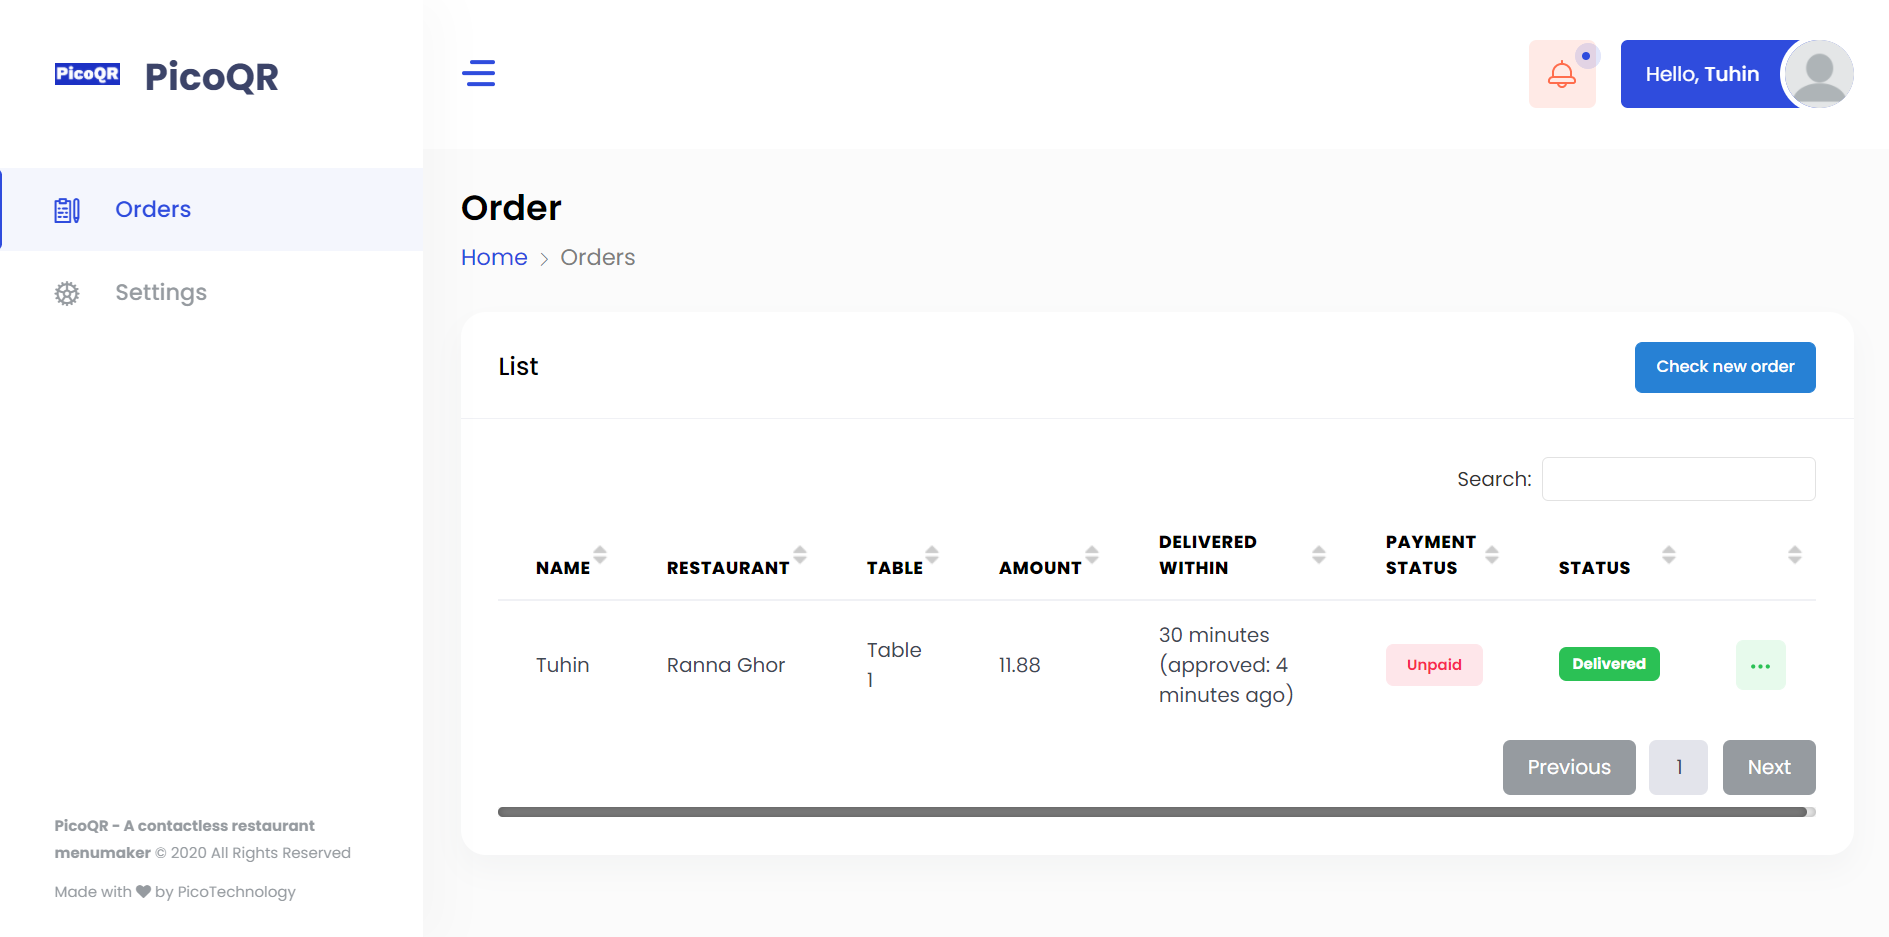
Task: Select Orders in the sidebar
Action: point(153,210)
